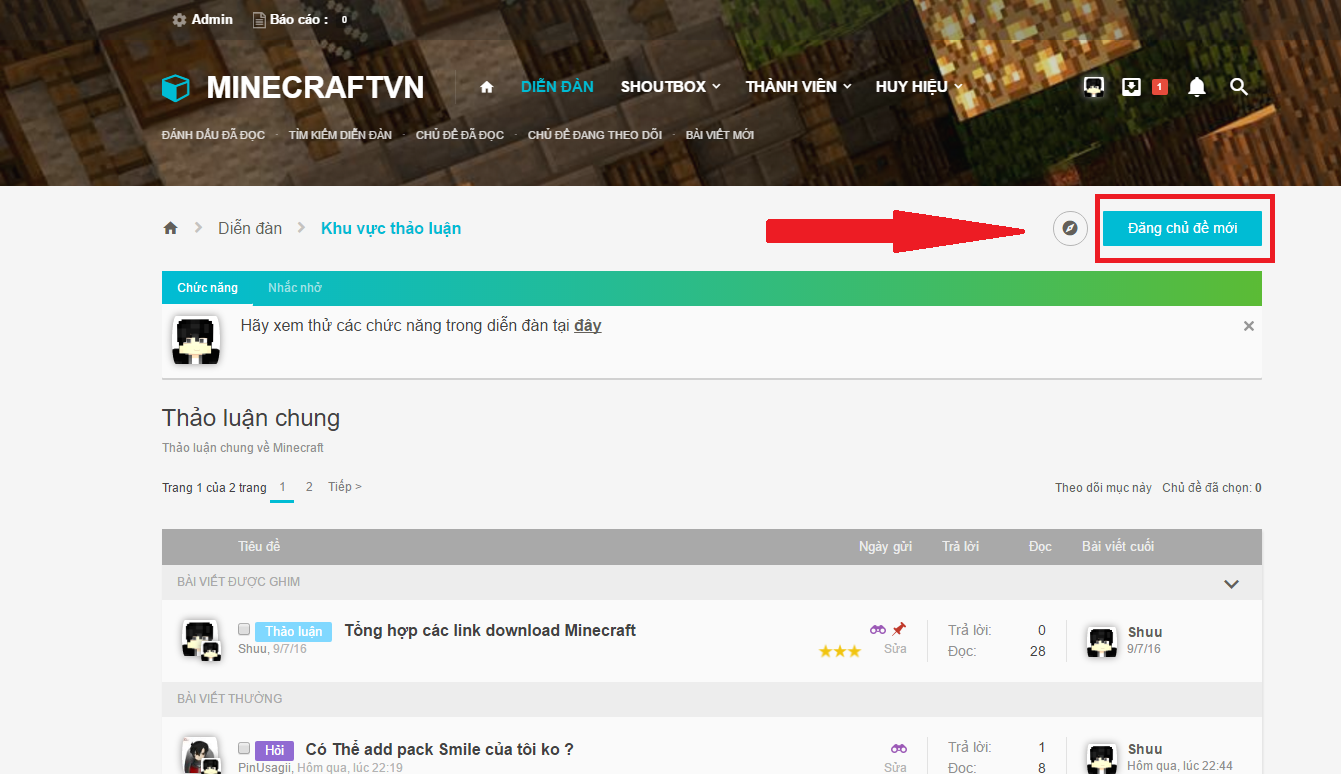Open the Admin gear settings icon

(x=179, y=20)
